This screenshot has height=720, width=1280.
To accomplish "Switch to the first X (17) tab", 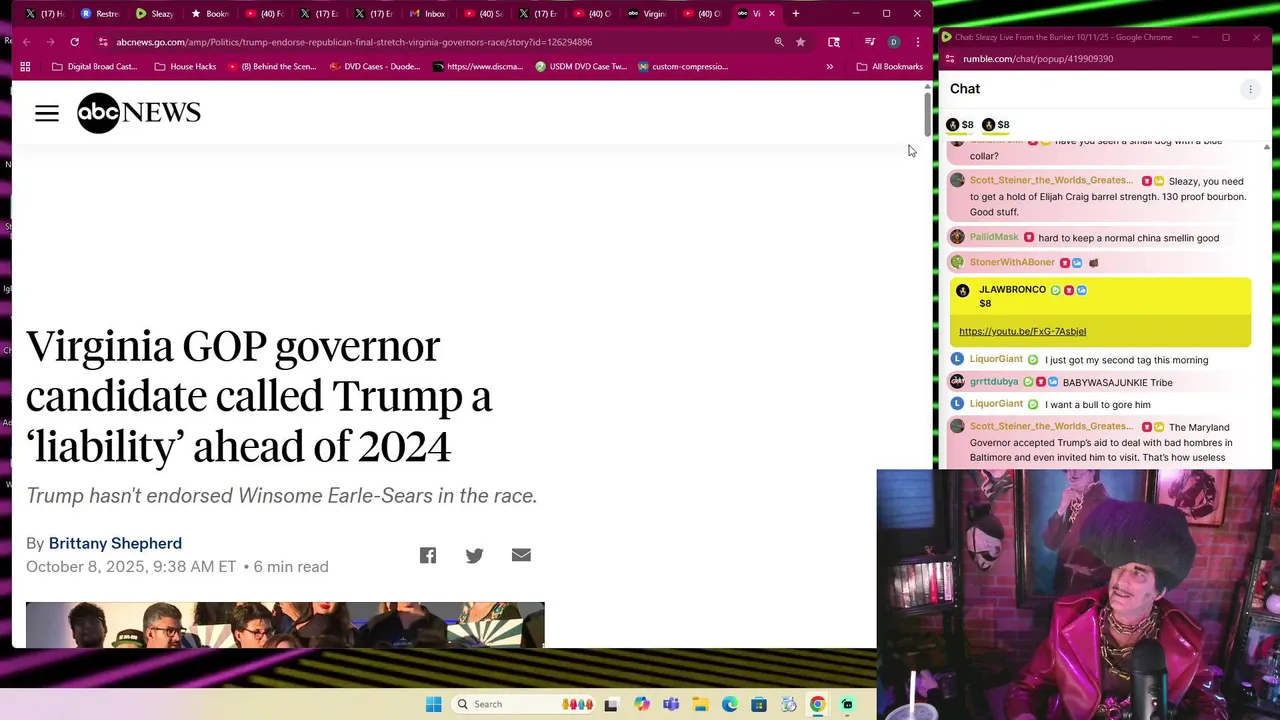I will [46, 14].
